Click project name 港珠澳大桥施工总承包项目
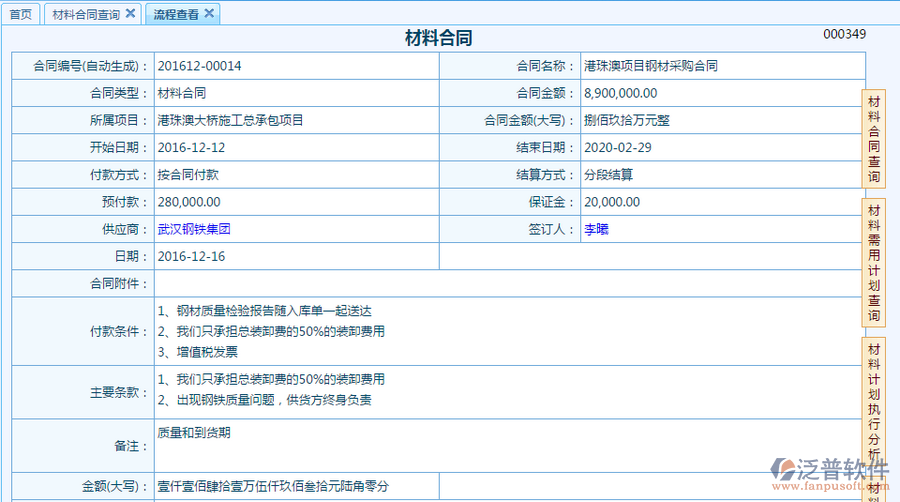 pos(230,120)
